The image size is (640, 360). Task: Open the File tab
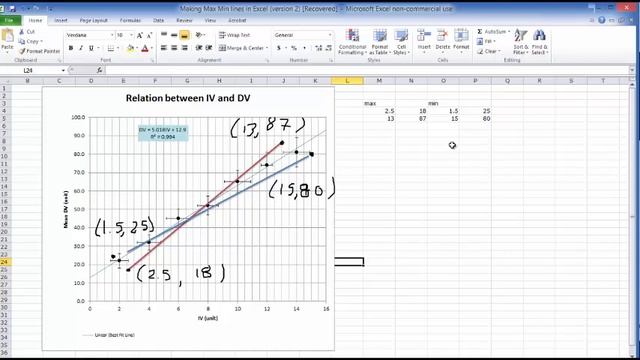tap(9, 20)
